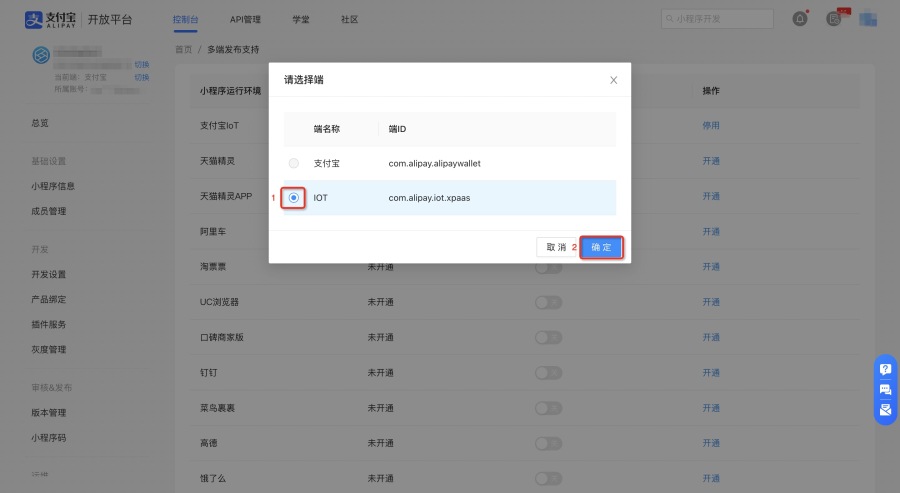The image size is (900, 493).
Task: Confirm with the 确定 button
Action: pos(601,247)
